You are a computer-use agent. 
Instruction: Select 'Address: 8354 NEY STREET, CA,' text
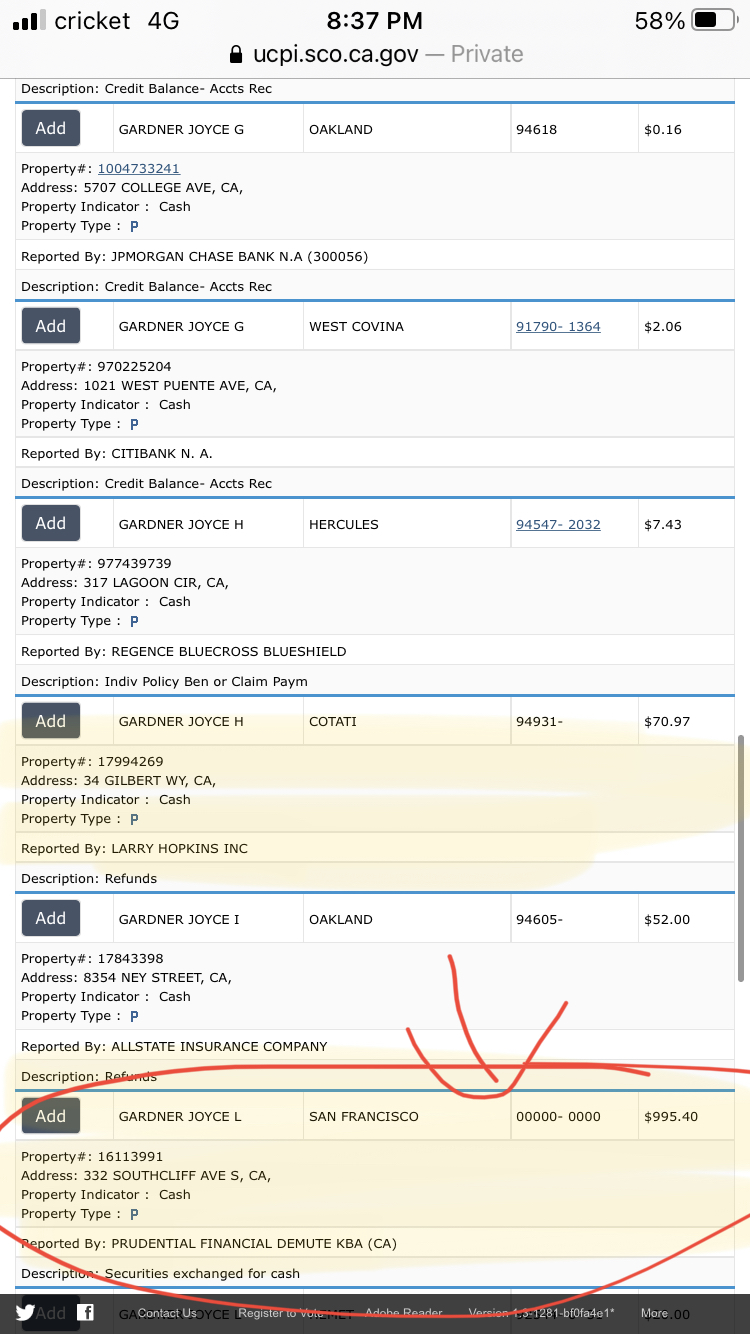pos(126,978)
